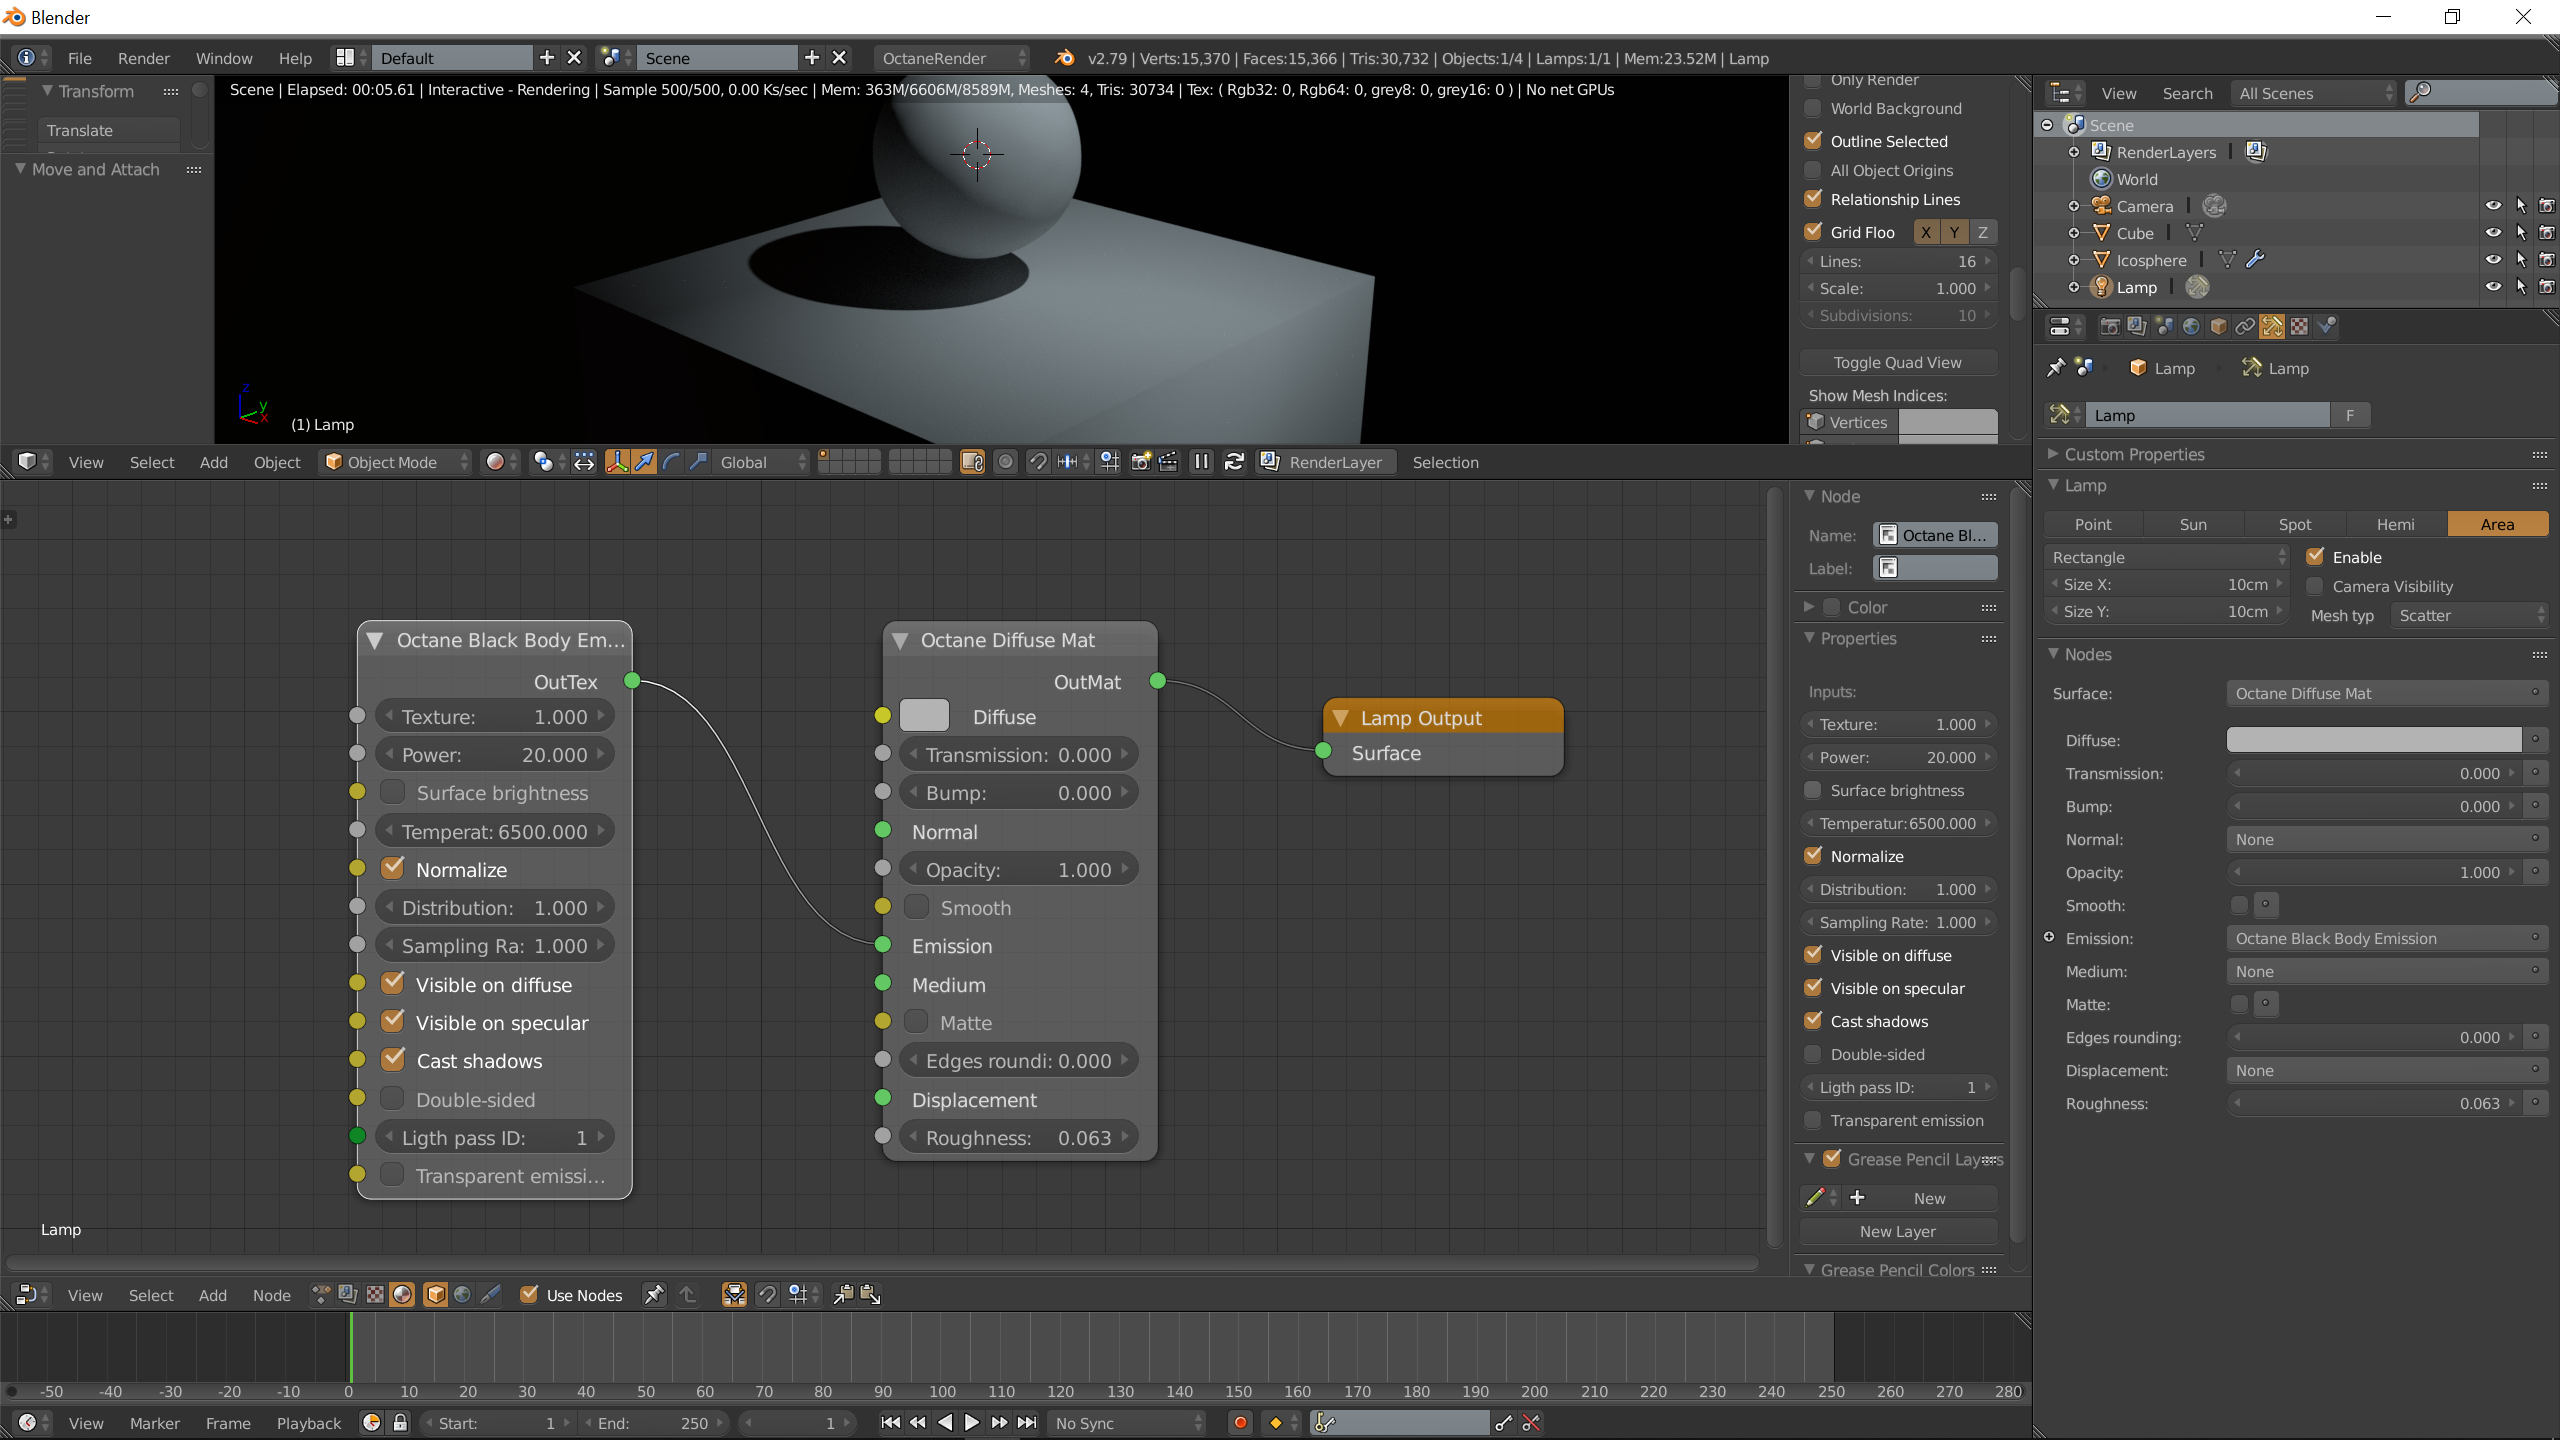Expand the Custom Properties panel
Screen dimensions: 2560x1440
(2133, 454)
